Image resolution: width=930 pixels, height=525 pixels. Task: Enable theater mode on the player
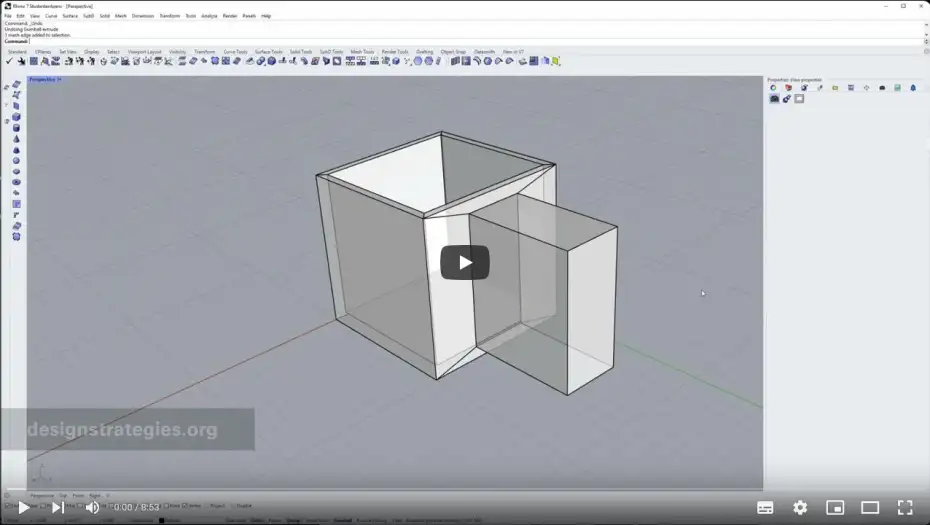(x=870, y=507)
